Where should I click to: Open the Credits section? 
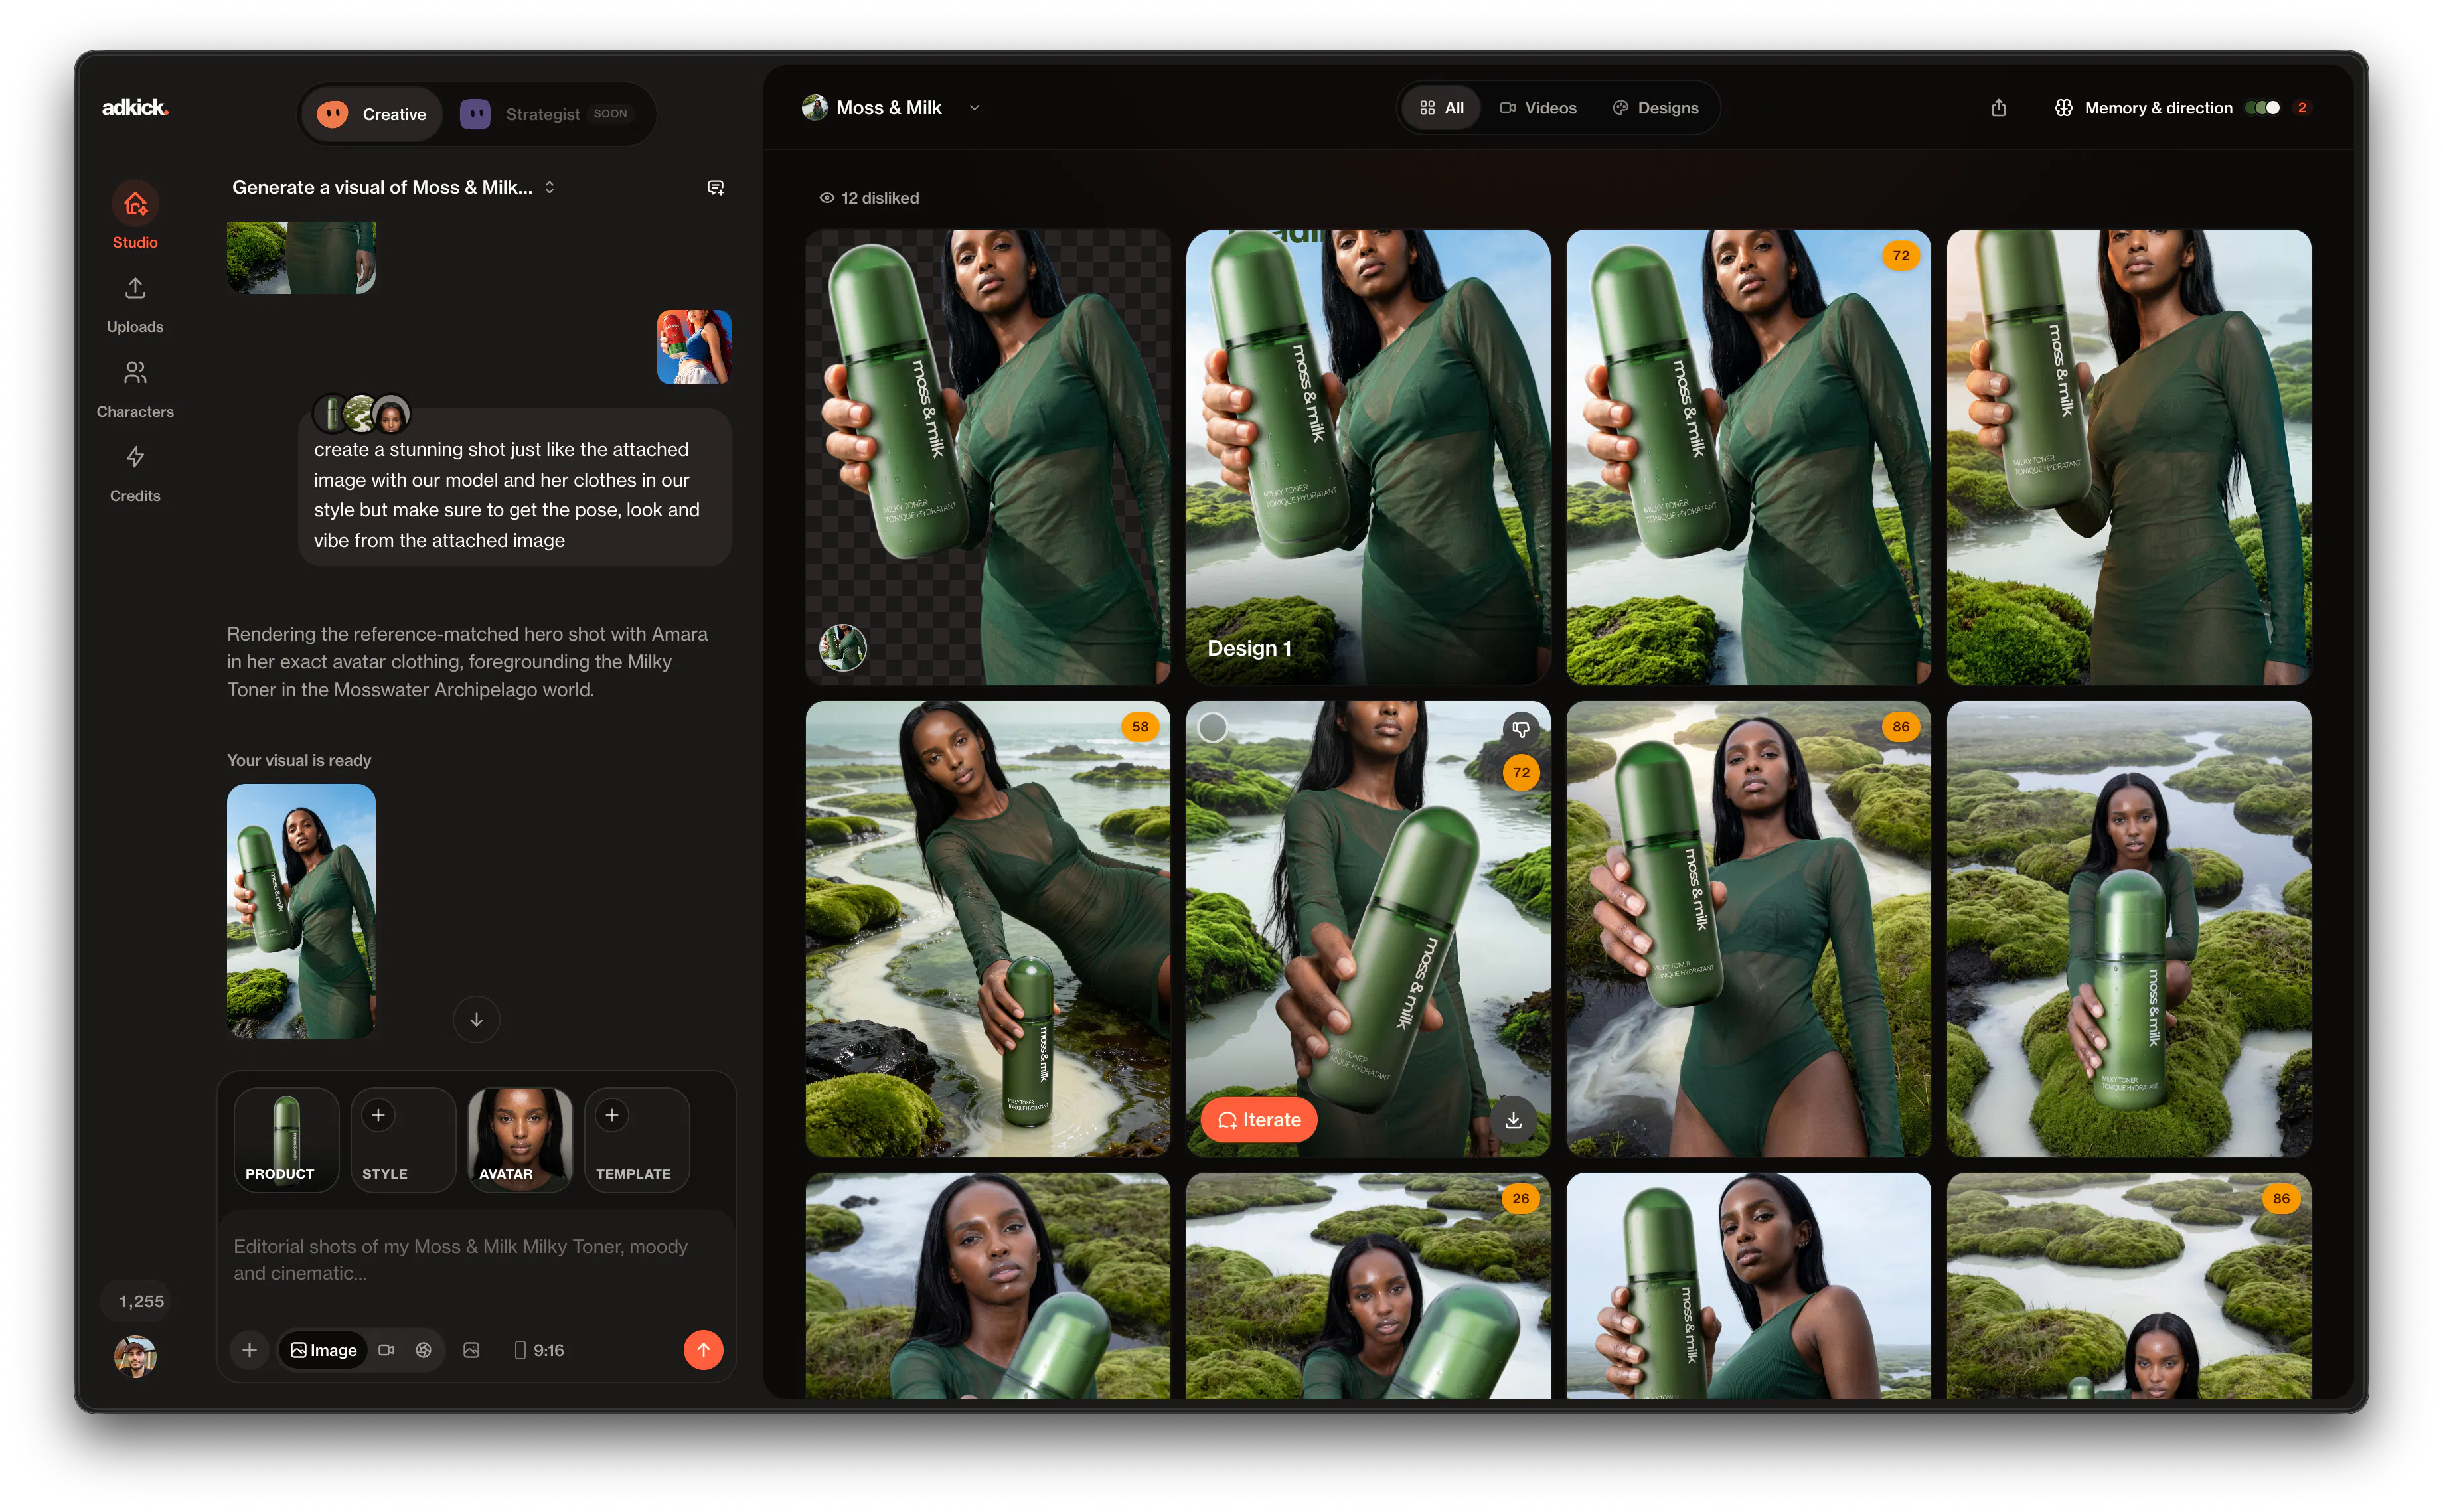click(135, 474)
